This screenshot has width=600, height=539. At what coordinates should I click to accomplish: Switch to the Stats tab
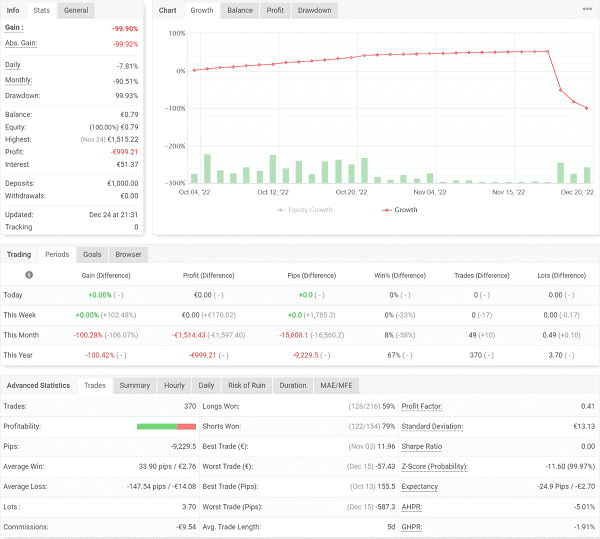(x=42, y=10)
